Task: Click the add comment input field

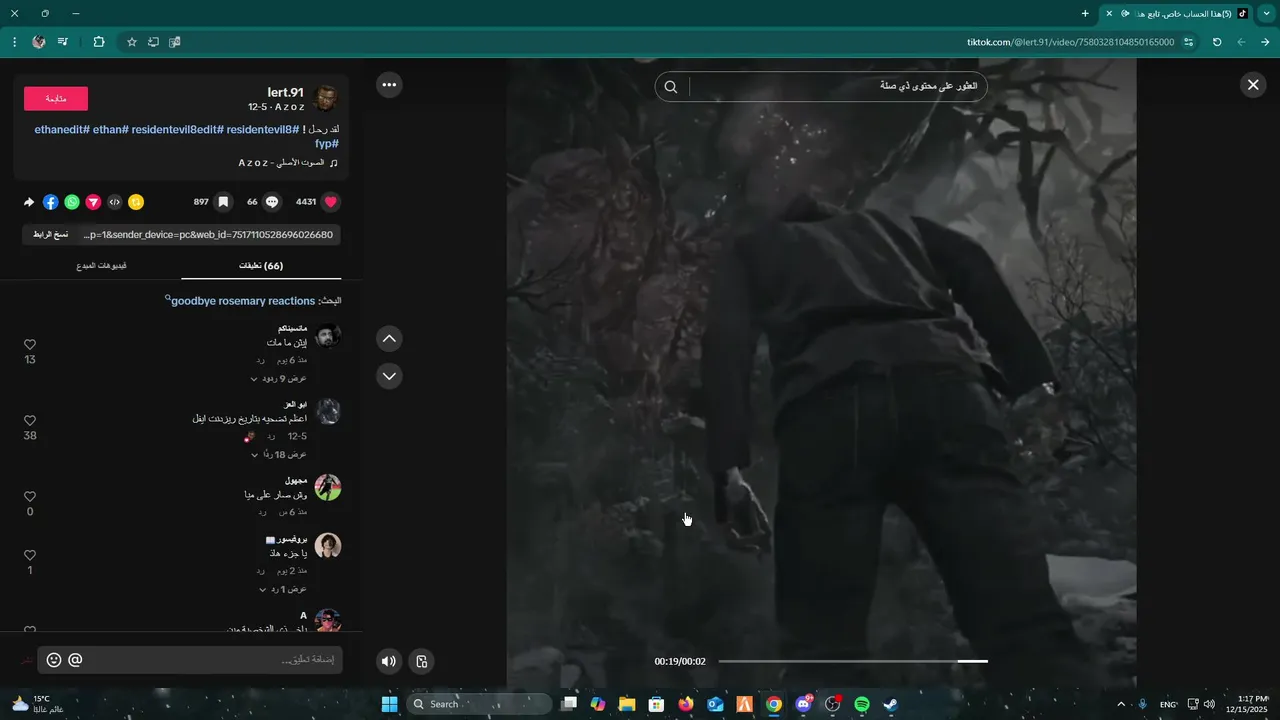Action: pyautogui.click(x=190, y=660)
